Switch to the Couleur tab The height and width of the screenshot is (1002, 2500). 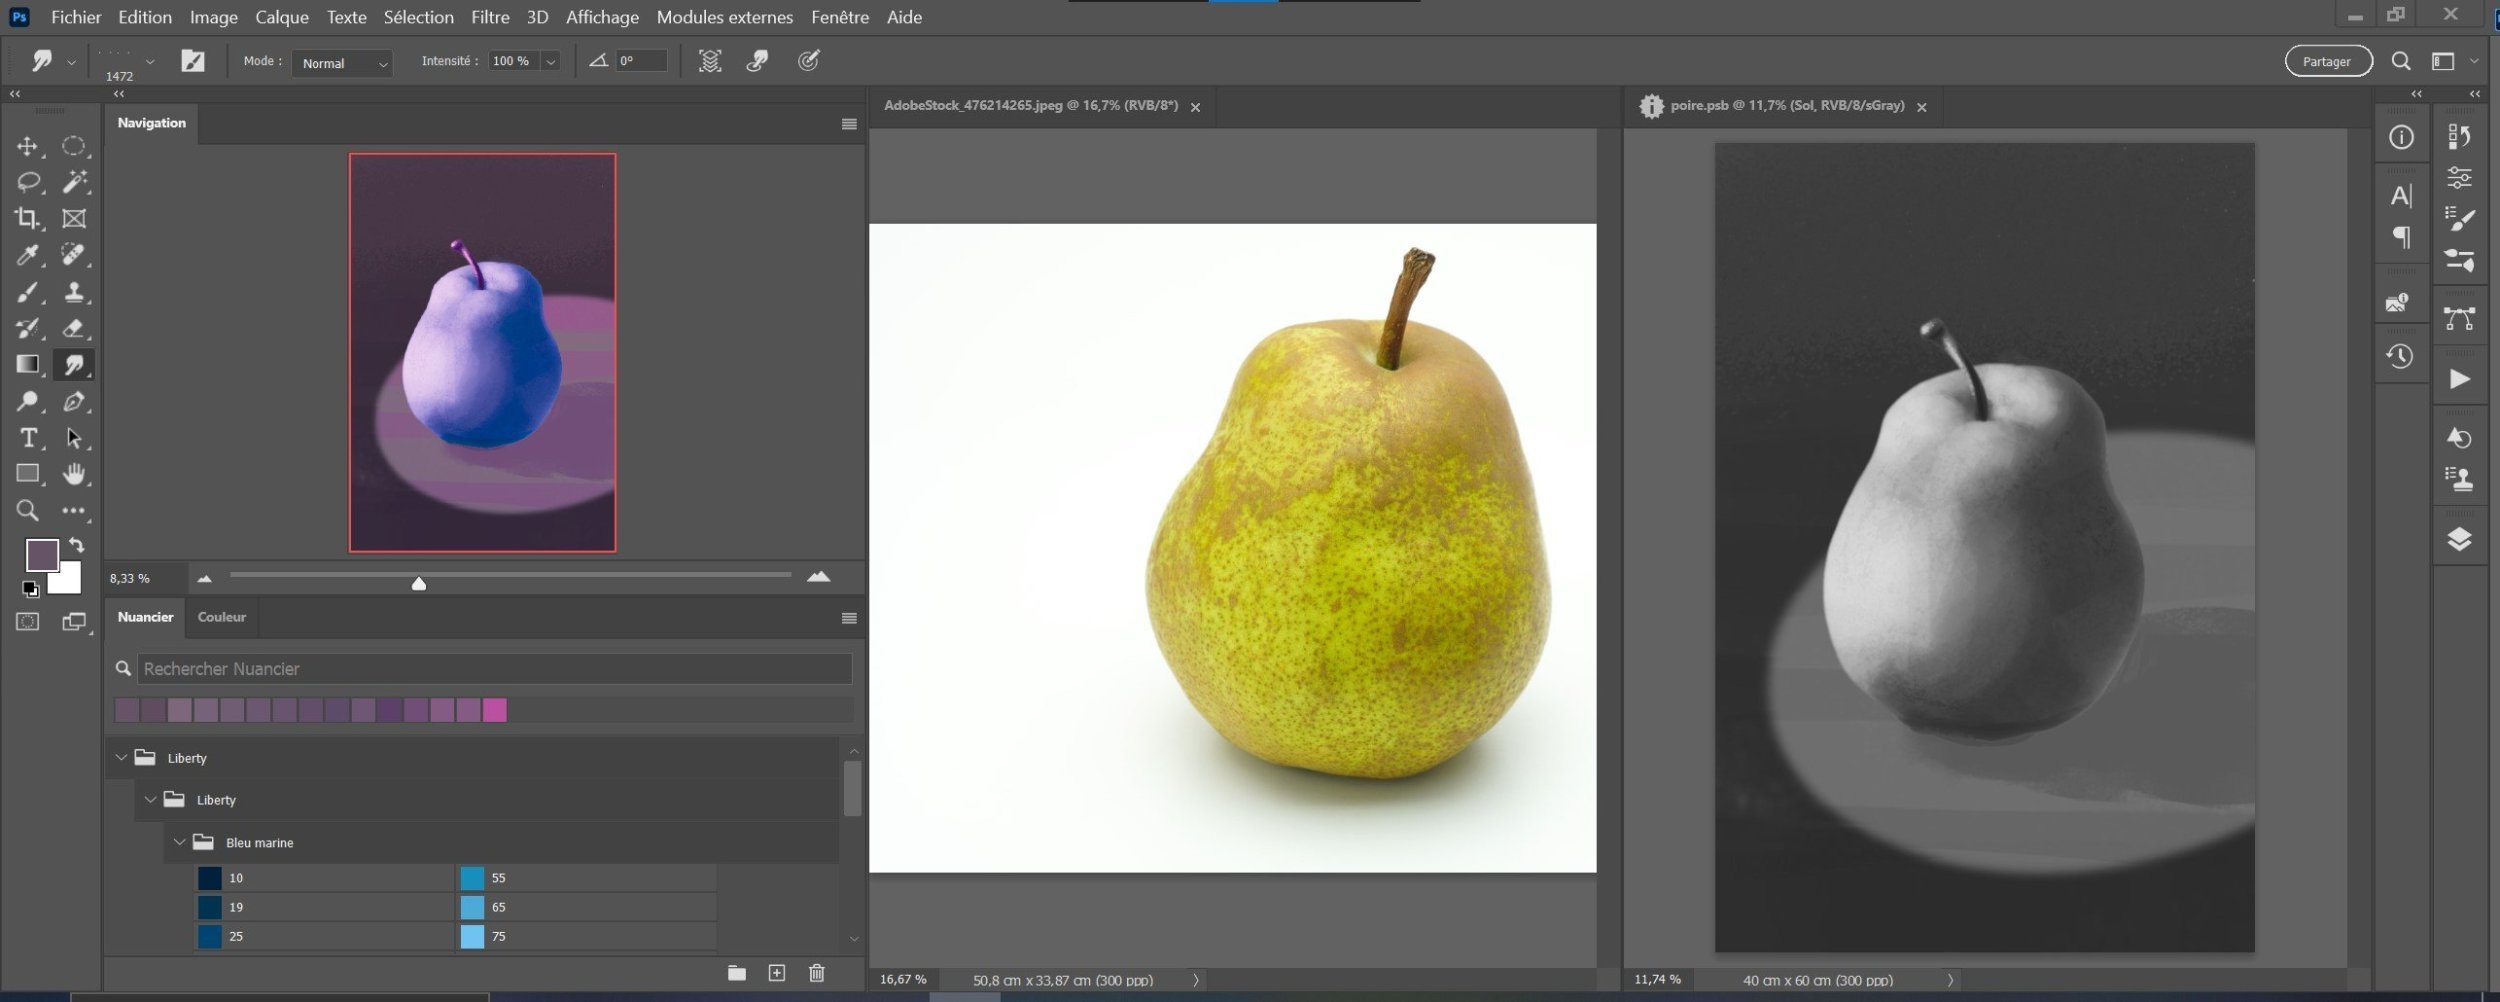pyautogui.click(x=221, y=617)
